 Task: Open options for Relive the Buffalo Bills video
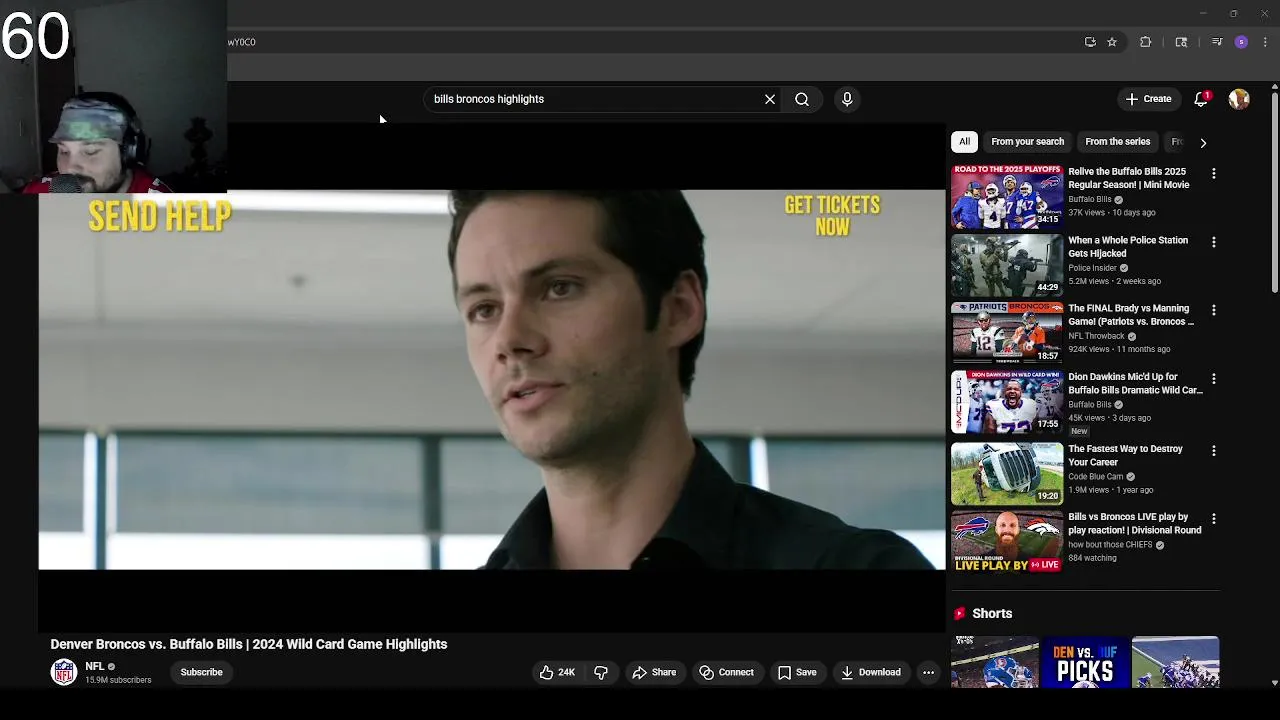tap(1214, 174)
